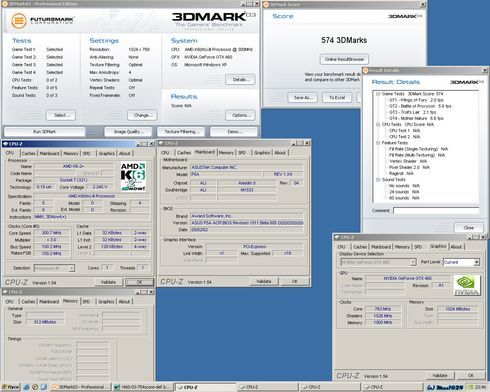Viewport: 490px width, 392px height.
Task: Select 'GT4 - Mother Nature' result row
Action: coord(416,118)
